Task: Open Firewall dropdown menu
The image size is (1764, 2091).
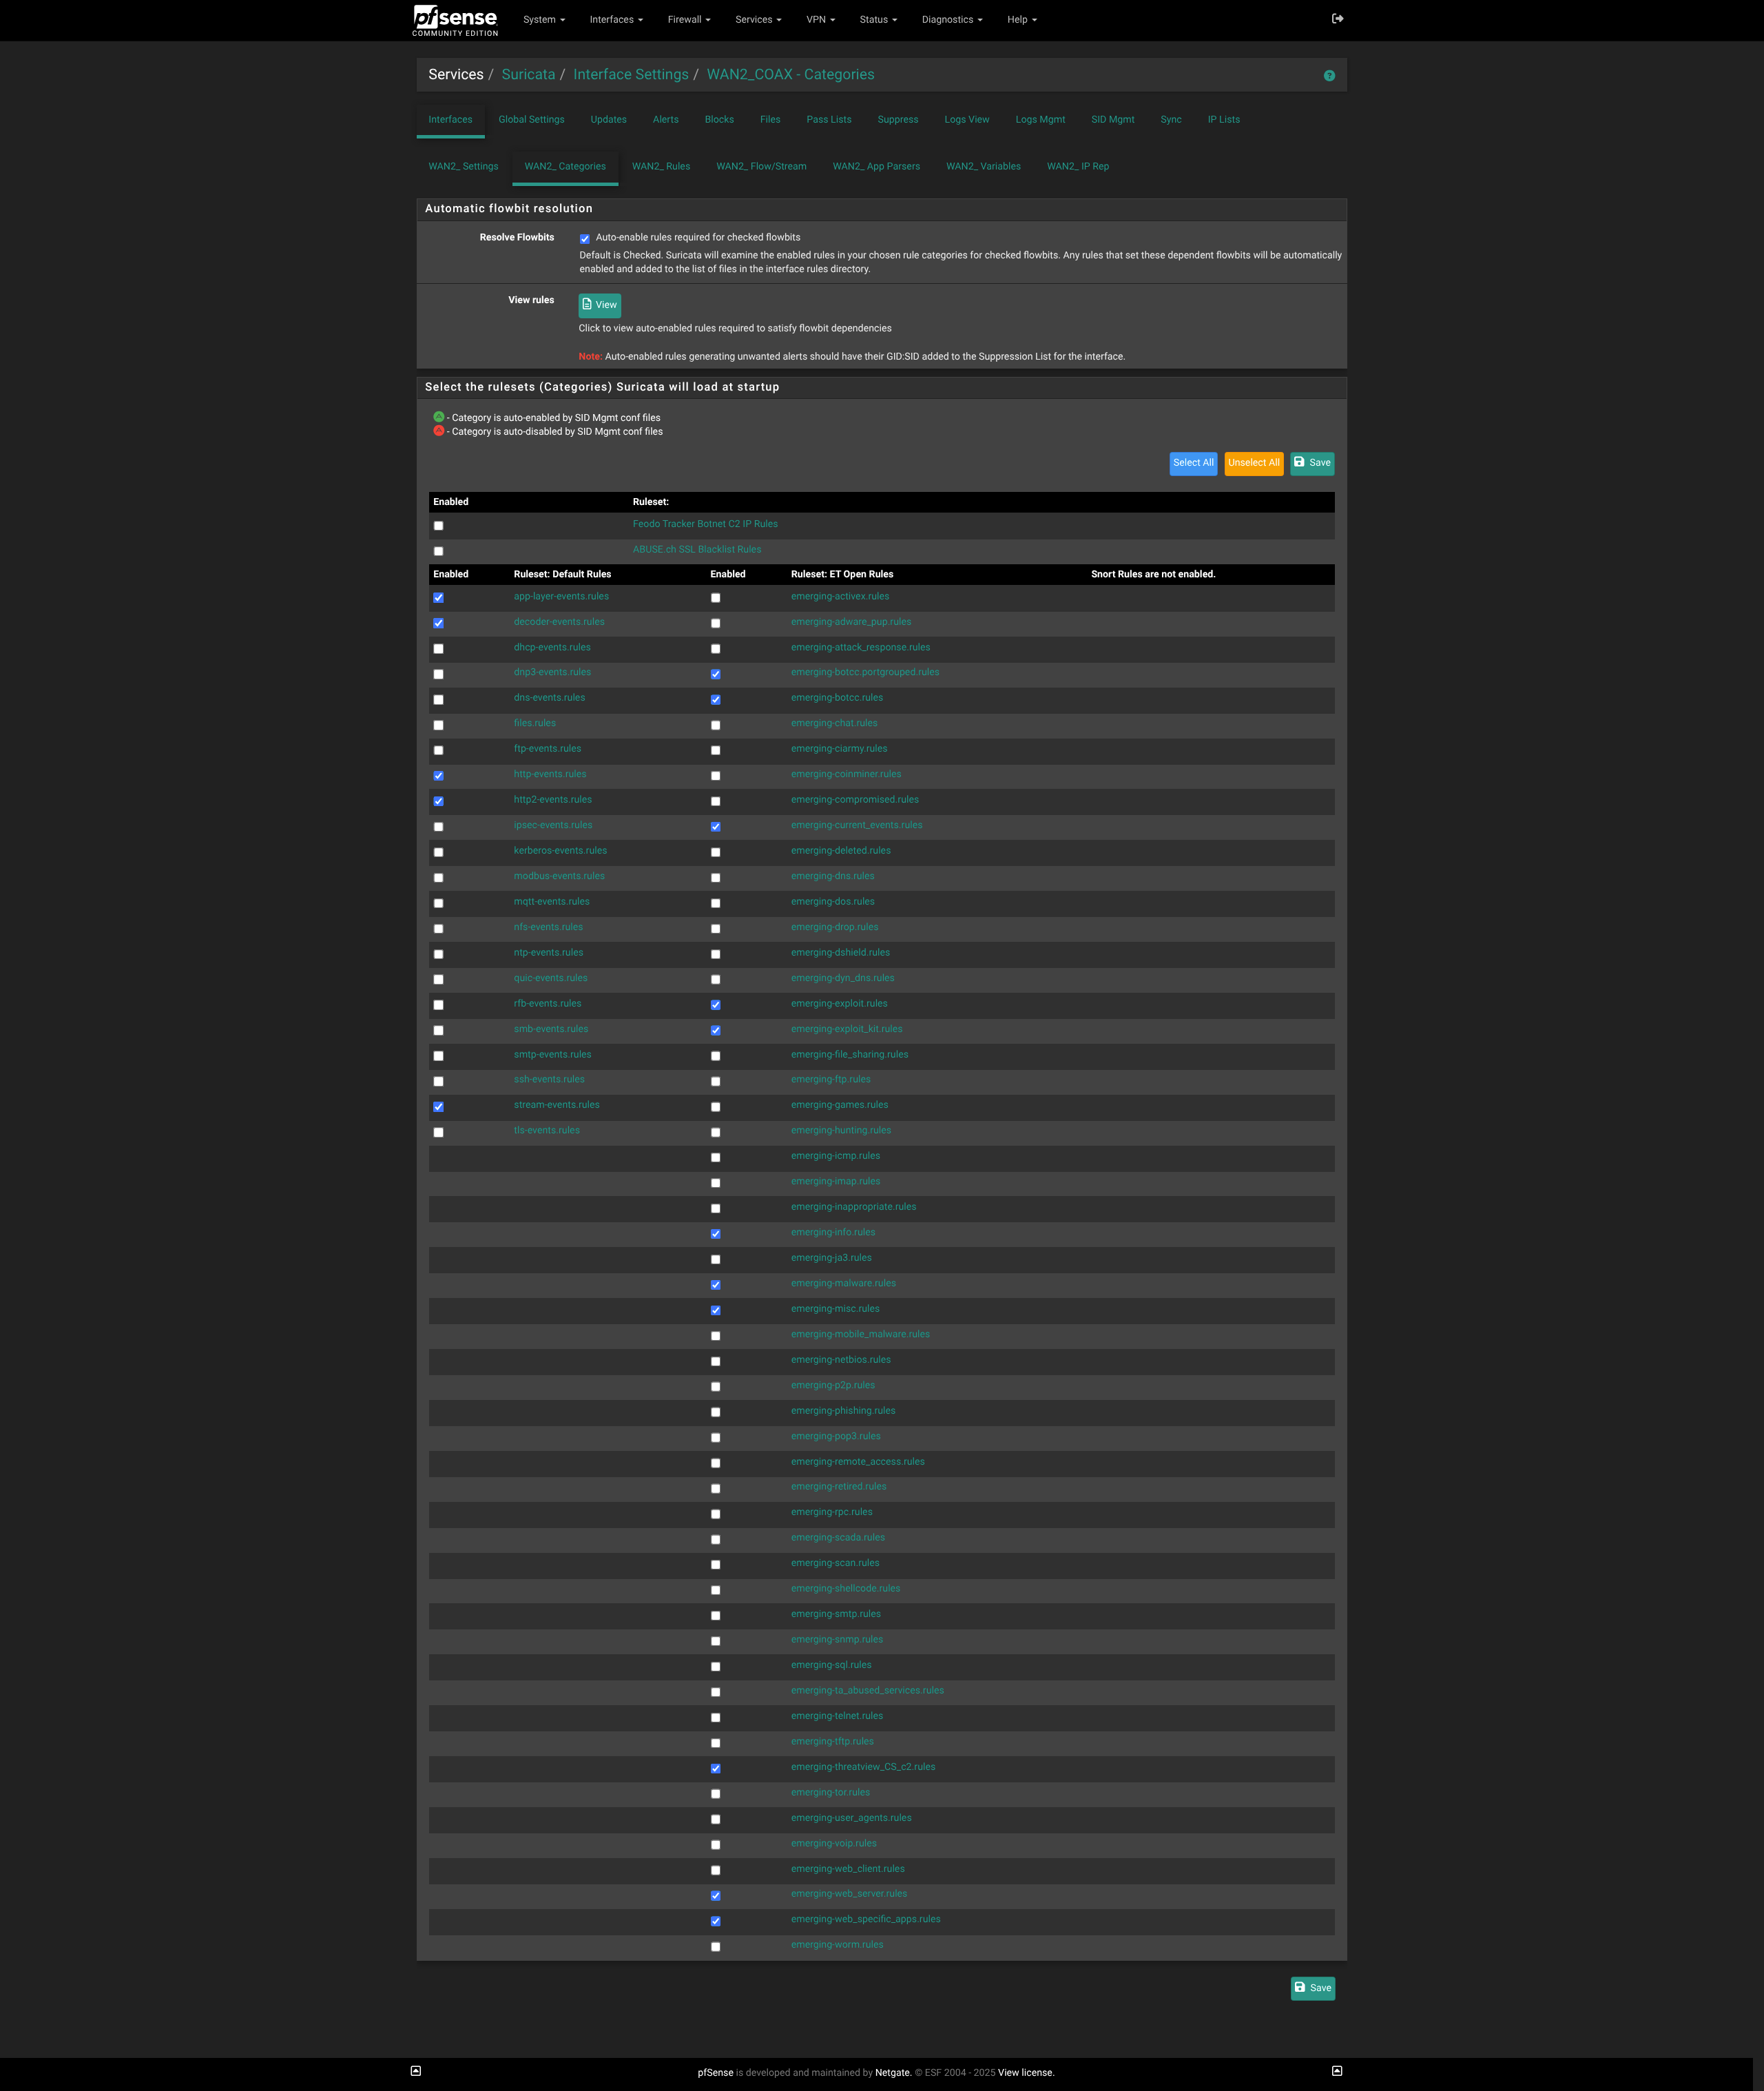Action: (x=689, y=20)
